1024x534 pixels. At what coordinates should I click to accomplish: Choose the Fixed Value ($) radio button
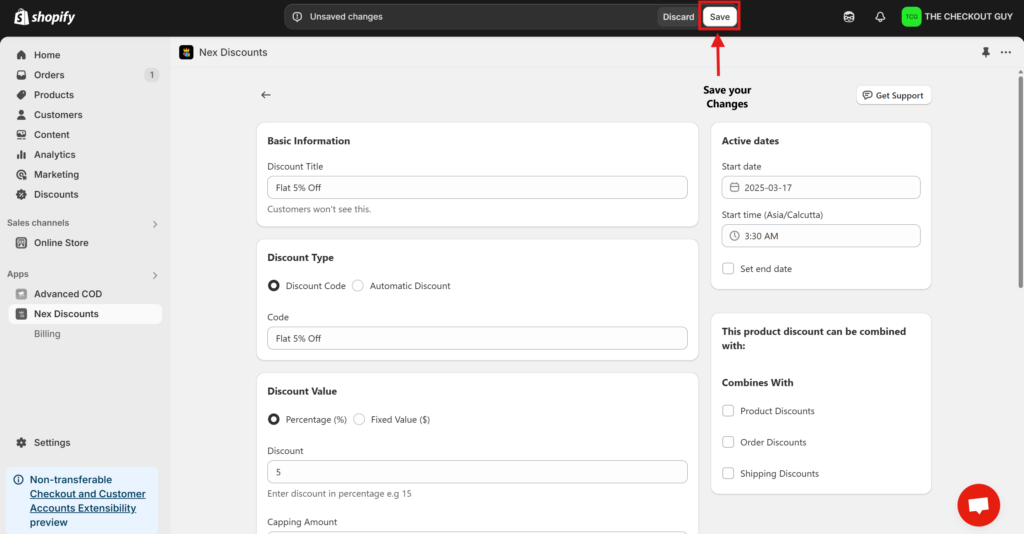point(359,420)
